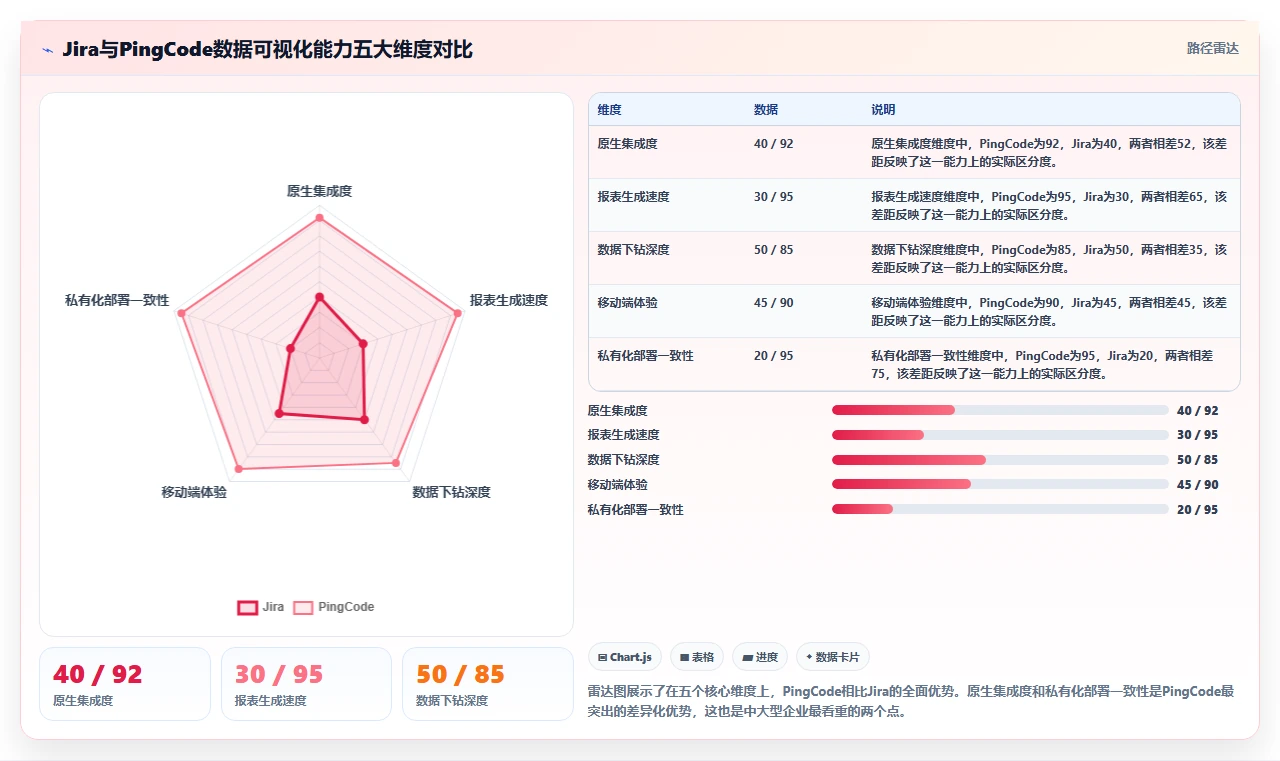Click the 两者相差52 description cell
1280x761 pixels.
[x=1049, y=152]
